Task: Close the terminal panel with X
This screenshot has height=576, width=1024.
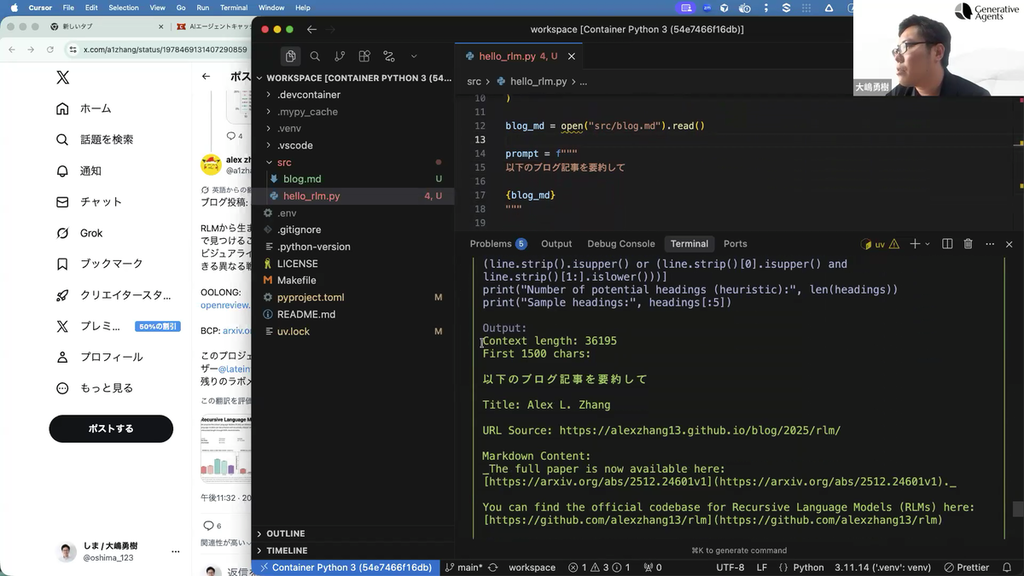Action: pyautogui.click(x=1009, y=244)
